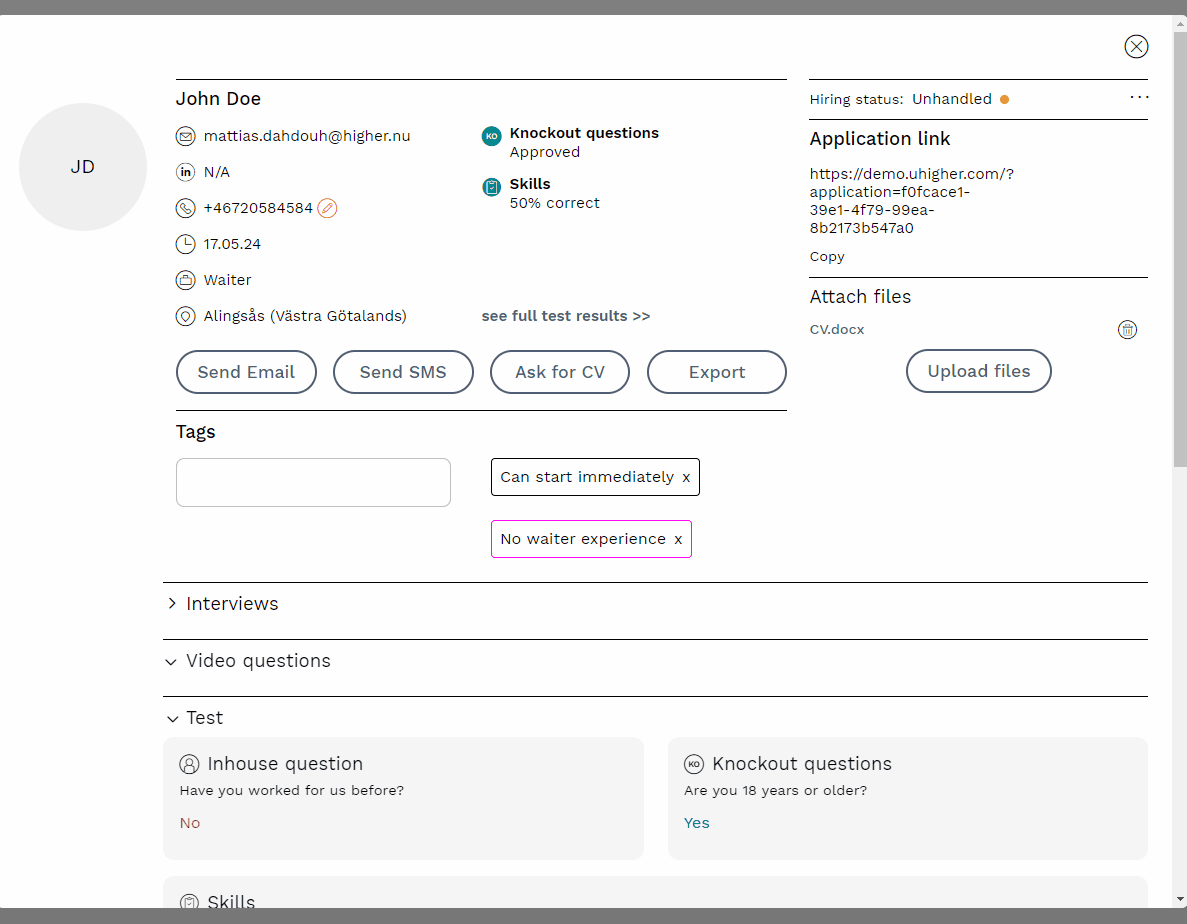Image resolution: width=1187 pixels, height=924 pixels.
Task: Click the location pin icon
Action: [185, 316]
